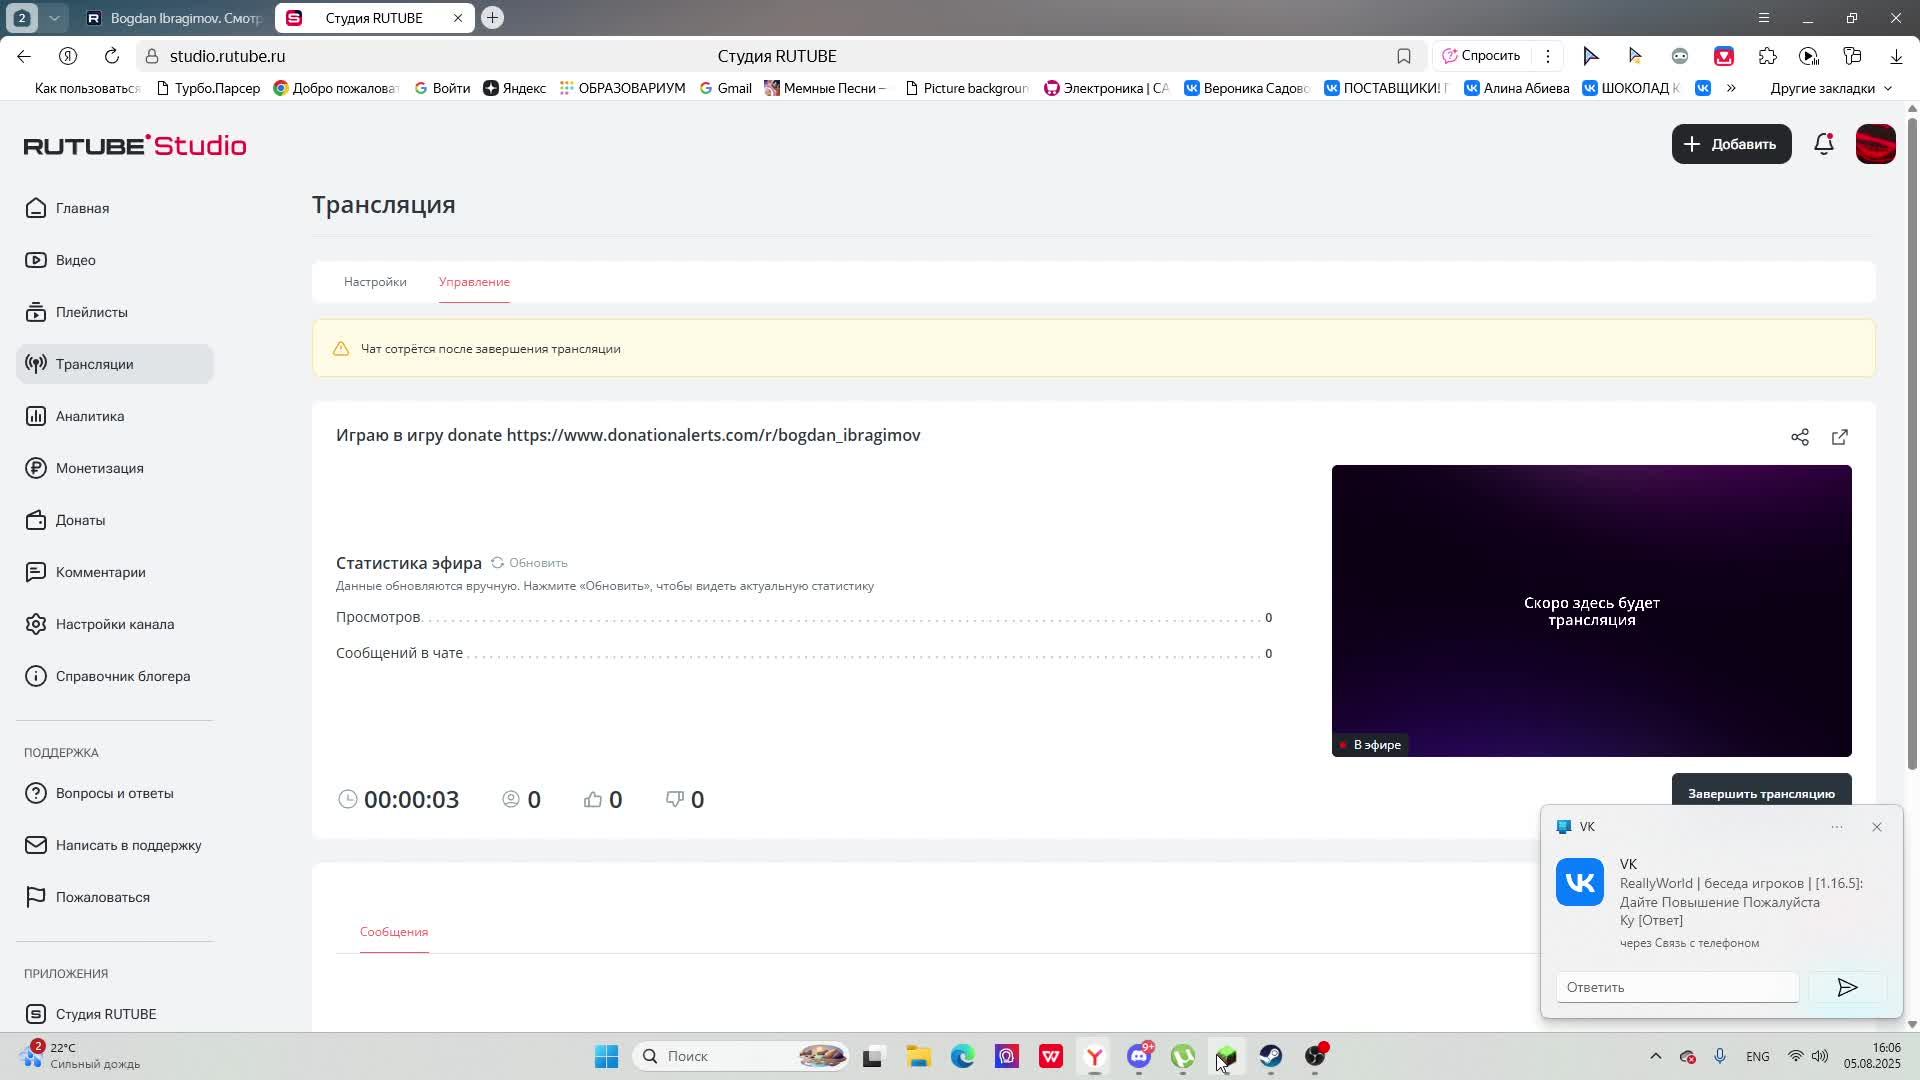This screenshot has width=1920, height=1080.
Task: Open stream in new window icon
Action: tap(1839, 437)
